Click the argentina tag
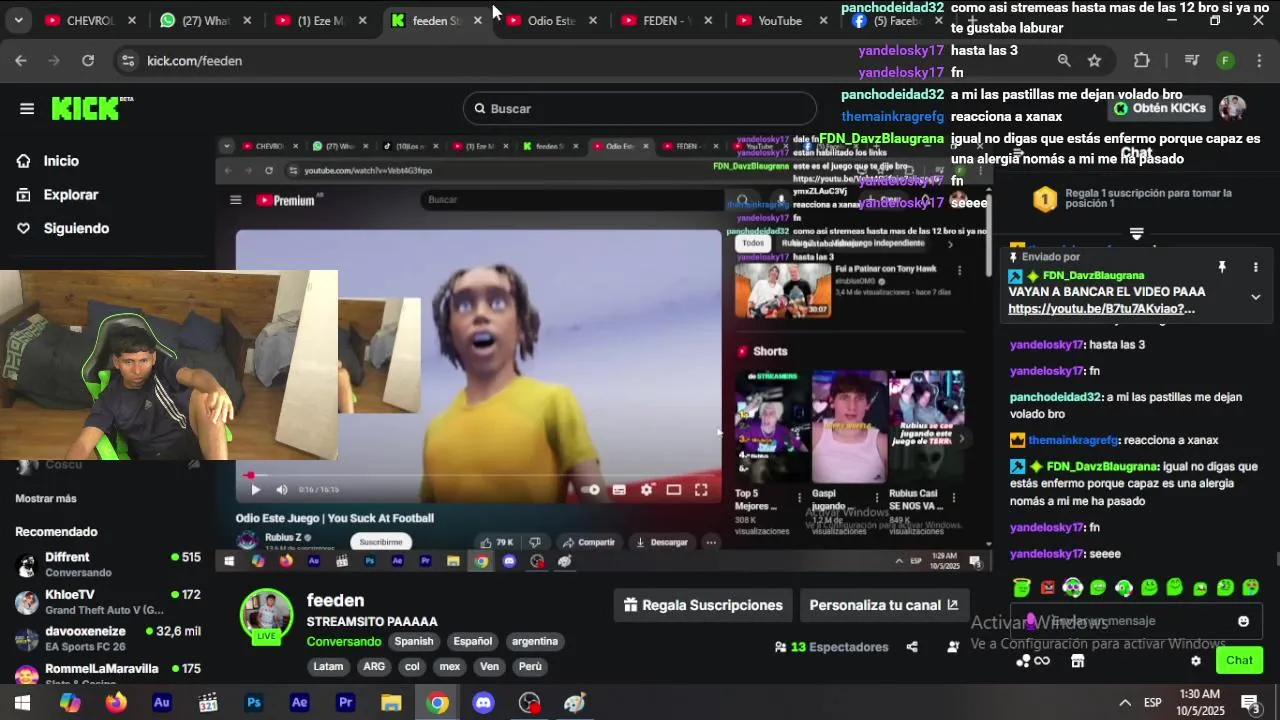Image resolution: width=1280 pixels, height=720 pixels. click(x=535, y=641)
